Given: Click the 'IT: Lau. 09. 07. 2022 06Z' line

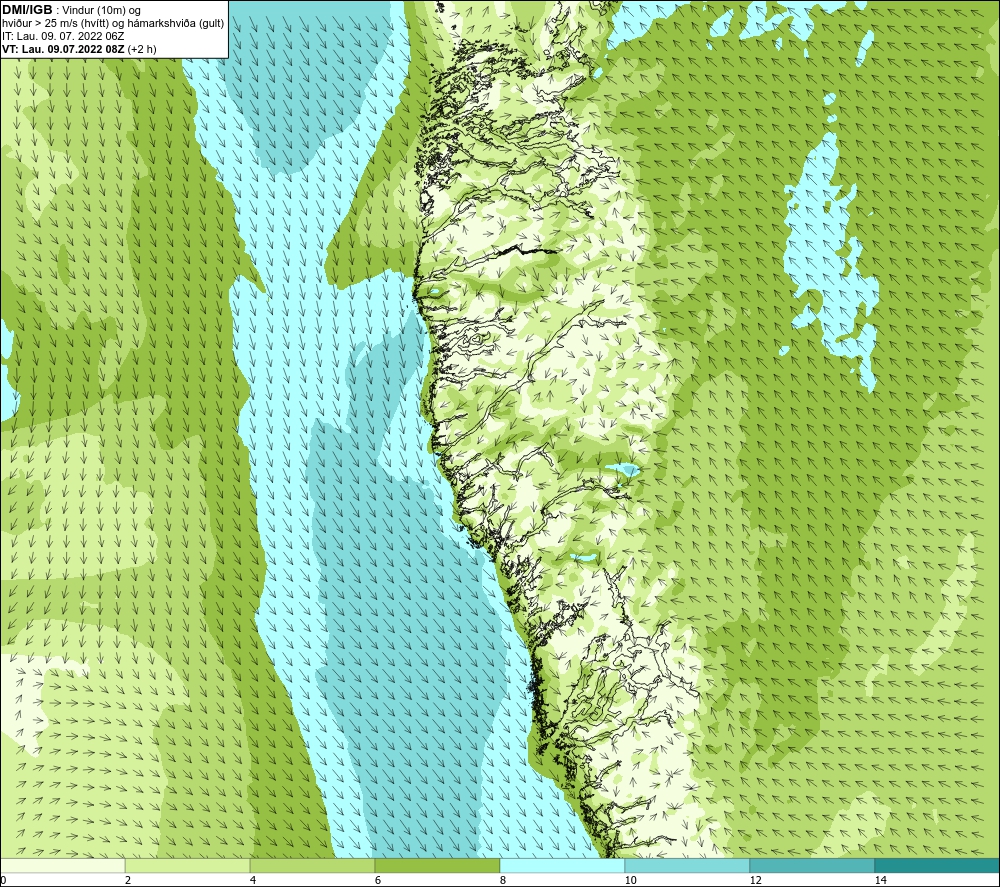Looking at the screenshot, I should click(x=63, y=36).
